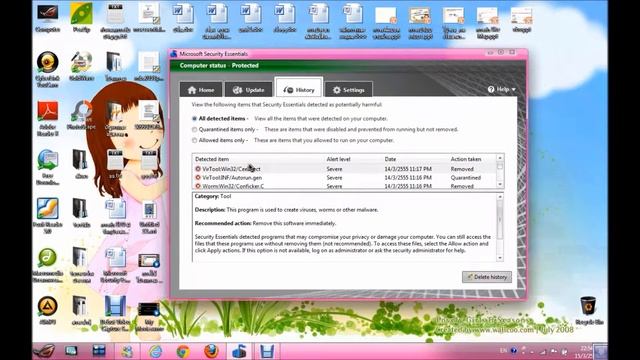The image size is (640, 360).
Task: Open the Settings tab
Action: [349, 90]
